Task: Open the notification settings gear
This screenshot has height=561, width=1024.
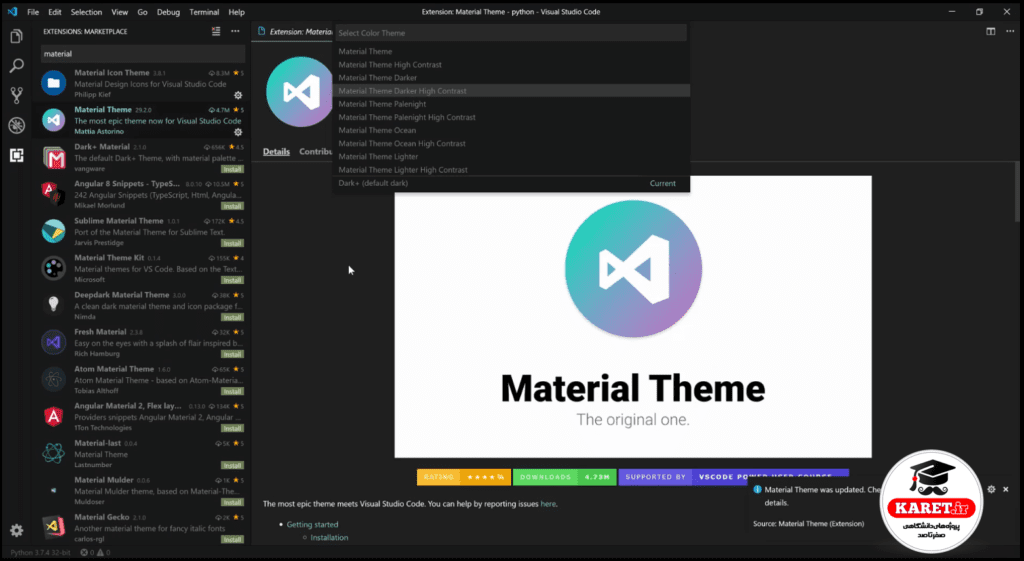Action: click(x=991, y=489)
